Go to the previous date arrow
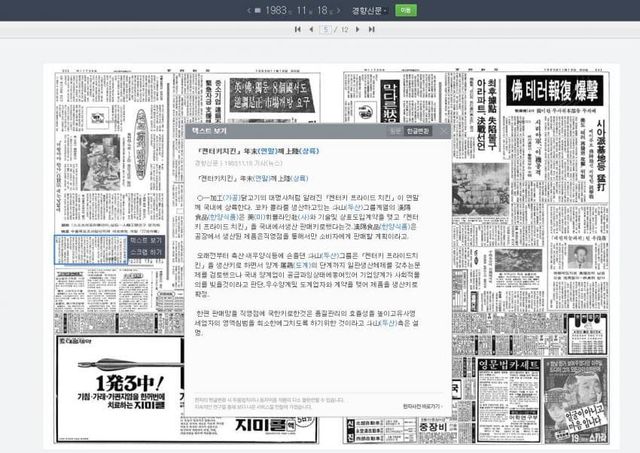Image resolution: width=640 pixels, height=453 pixels. tap(248, 9)
